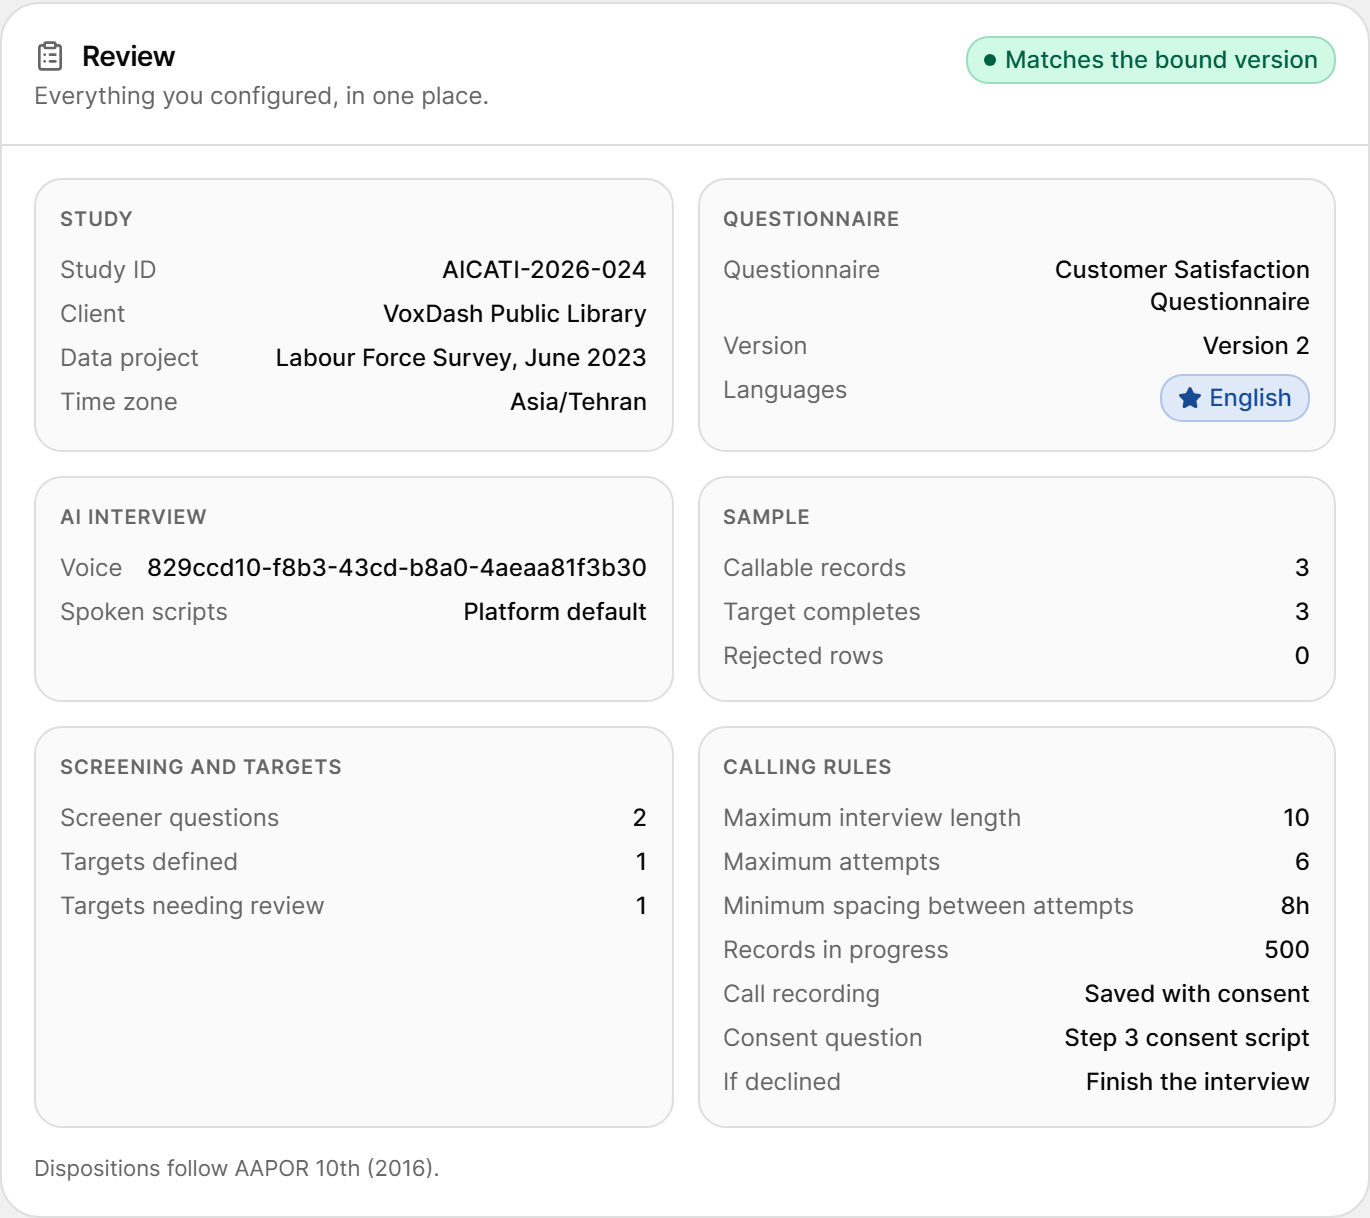Click the Maximum attempts value
1370x1218 pixels.
1302,862
